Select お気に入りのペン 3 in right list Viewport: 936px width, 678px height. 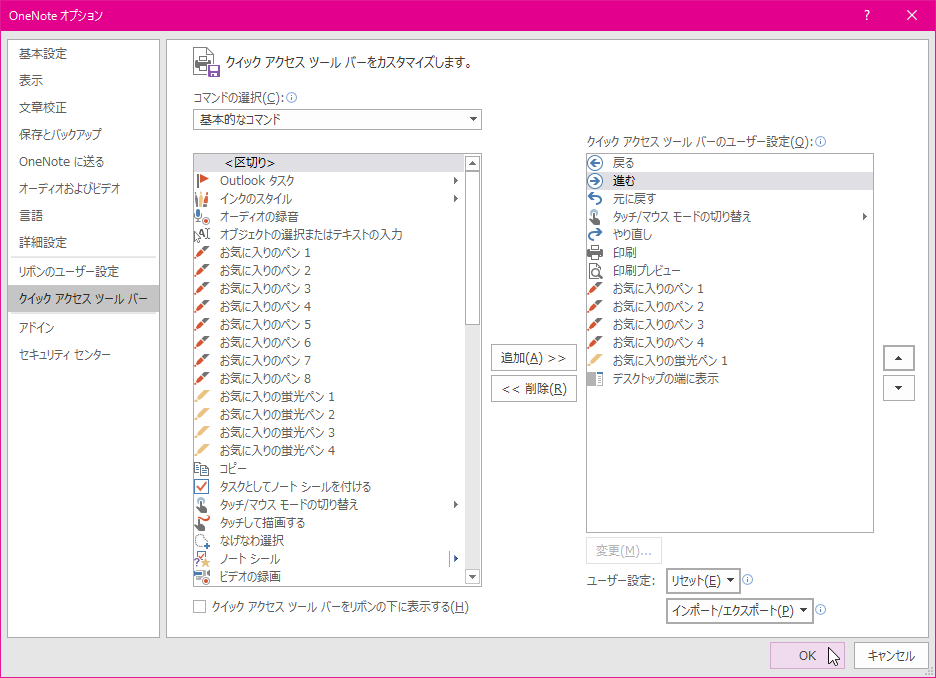729,325
